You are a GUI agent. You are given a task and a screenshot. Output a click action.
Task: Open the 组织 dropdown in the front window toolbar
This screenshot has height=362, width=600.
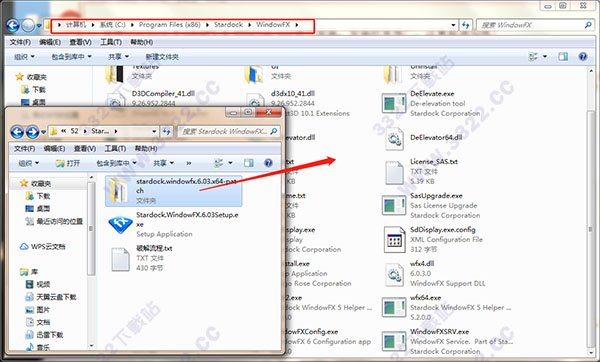click(x=29, y=163)
